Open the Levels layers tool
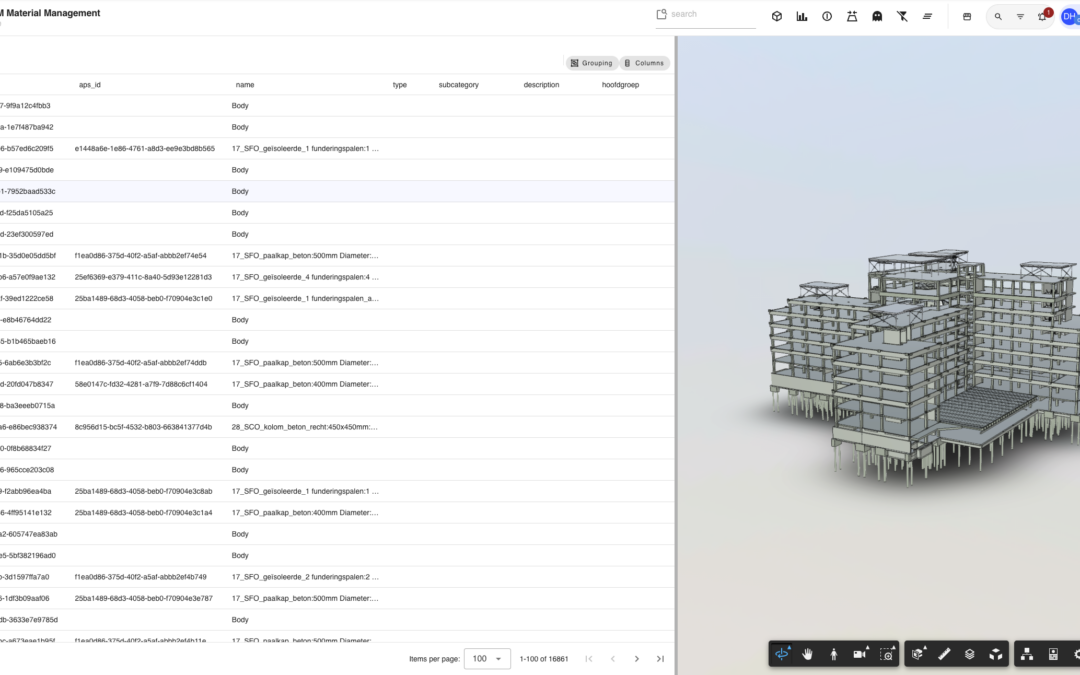 970,654
